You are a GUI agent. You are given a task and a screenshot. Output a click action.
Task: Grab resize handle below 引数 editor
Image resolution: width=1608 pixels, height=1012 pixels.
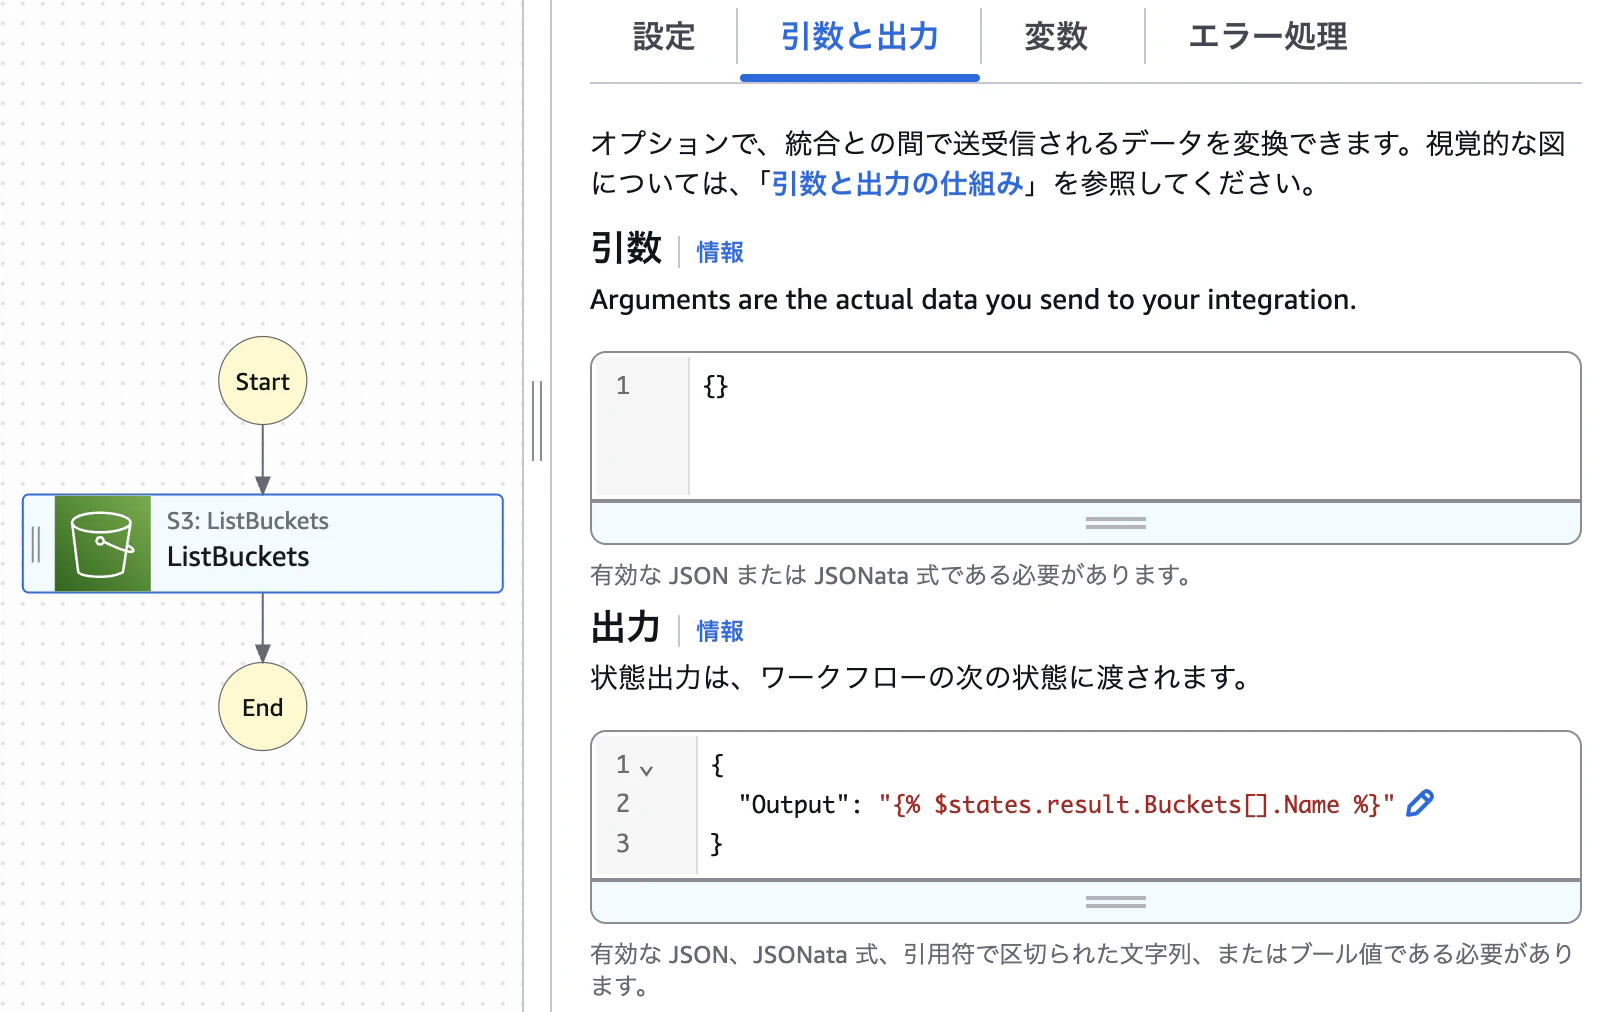(1116, 523)
